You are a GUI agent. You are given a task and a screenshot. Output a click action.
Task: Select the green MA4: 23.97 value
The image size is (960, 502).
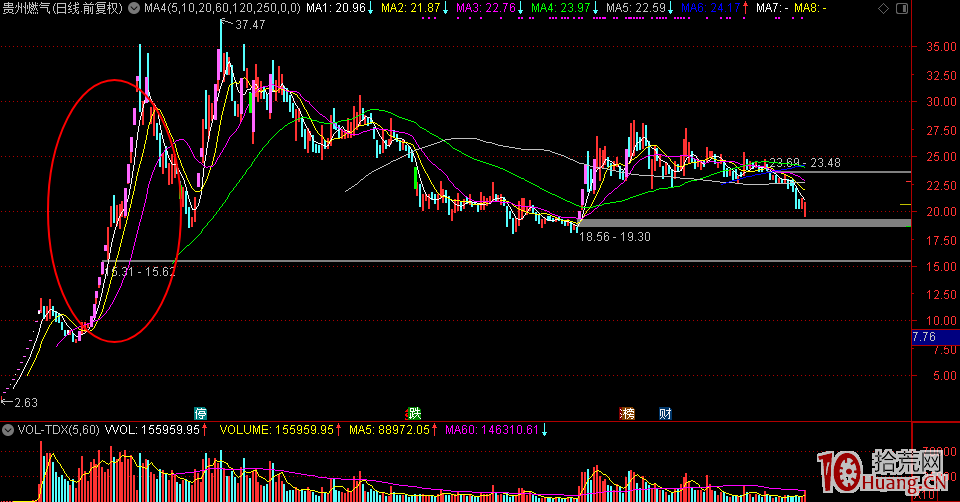[561, 8]
